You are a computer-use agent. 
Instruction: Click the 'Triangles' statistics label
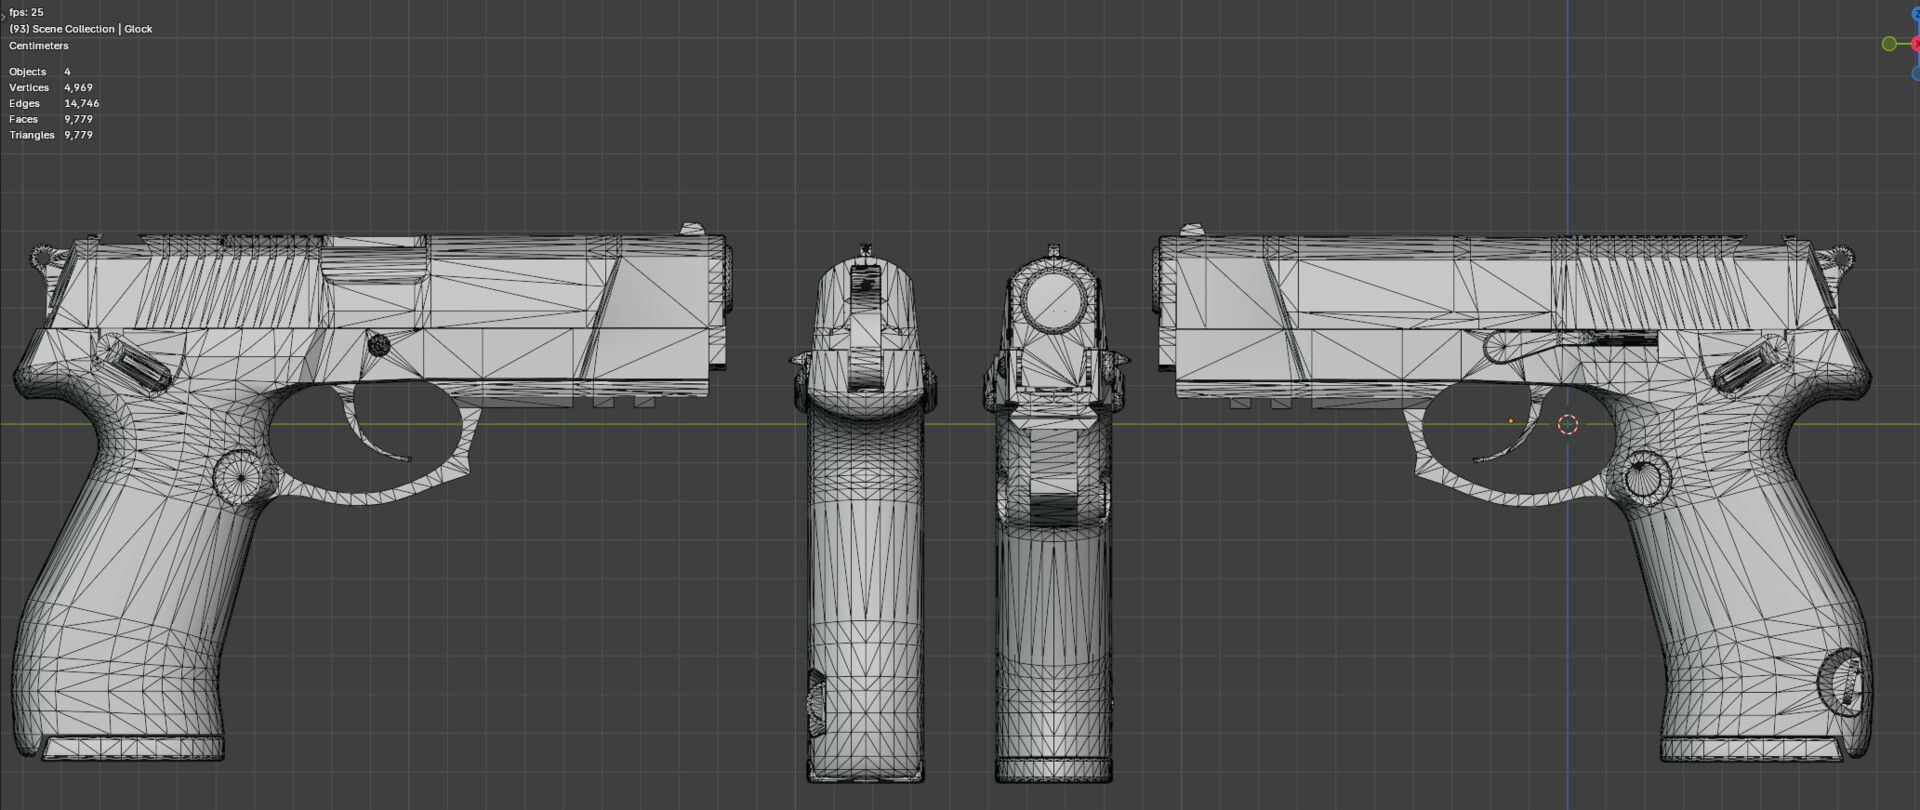tap(32, 135)
